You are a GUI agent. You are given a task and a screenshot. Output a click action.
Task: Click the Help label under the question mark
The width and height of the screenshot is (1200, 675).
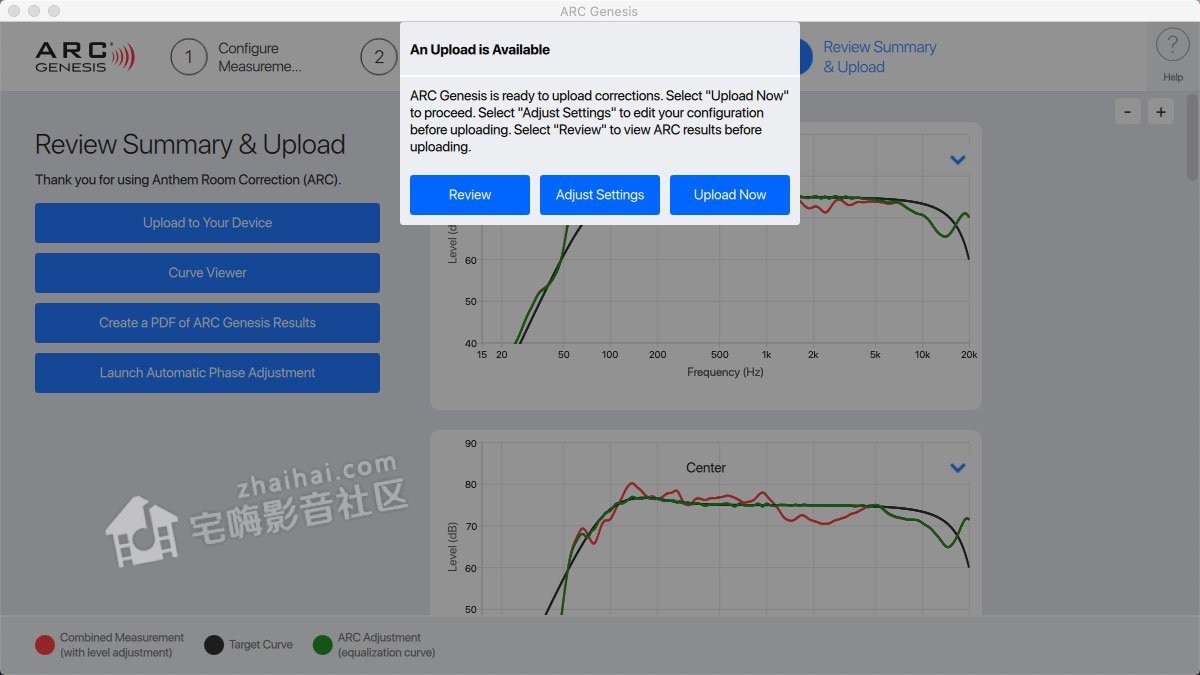click(x=1173, y=77)
